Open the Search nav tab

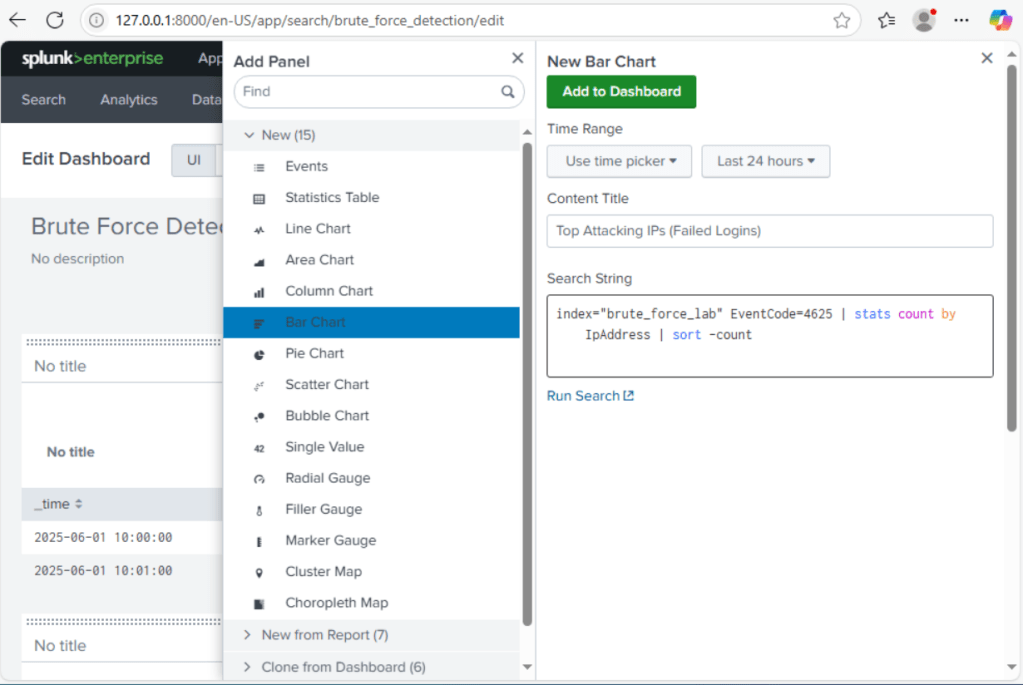point(44,100)
